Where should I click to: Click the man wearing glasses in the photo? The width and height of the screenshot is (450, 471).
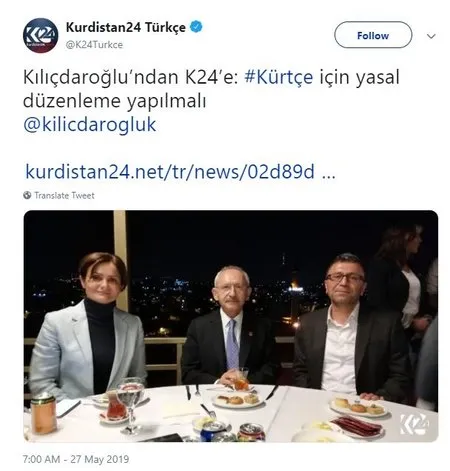coord(352,328)
